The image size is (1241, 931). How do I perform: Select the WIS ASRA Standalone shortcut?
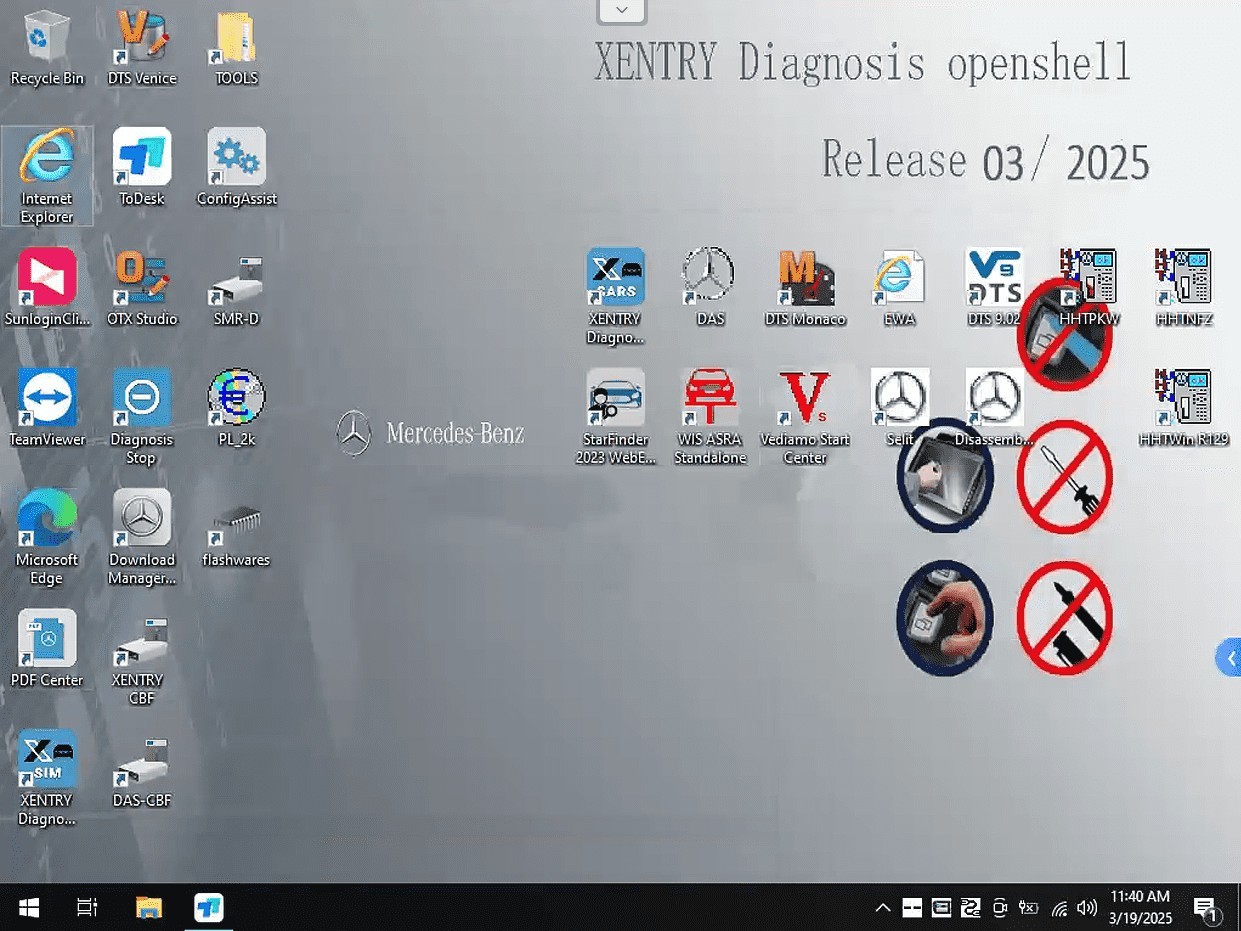(710, 417)
